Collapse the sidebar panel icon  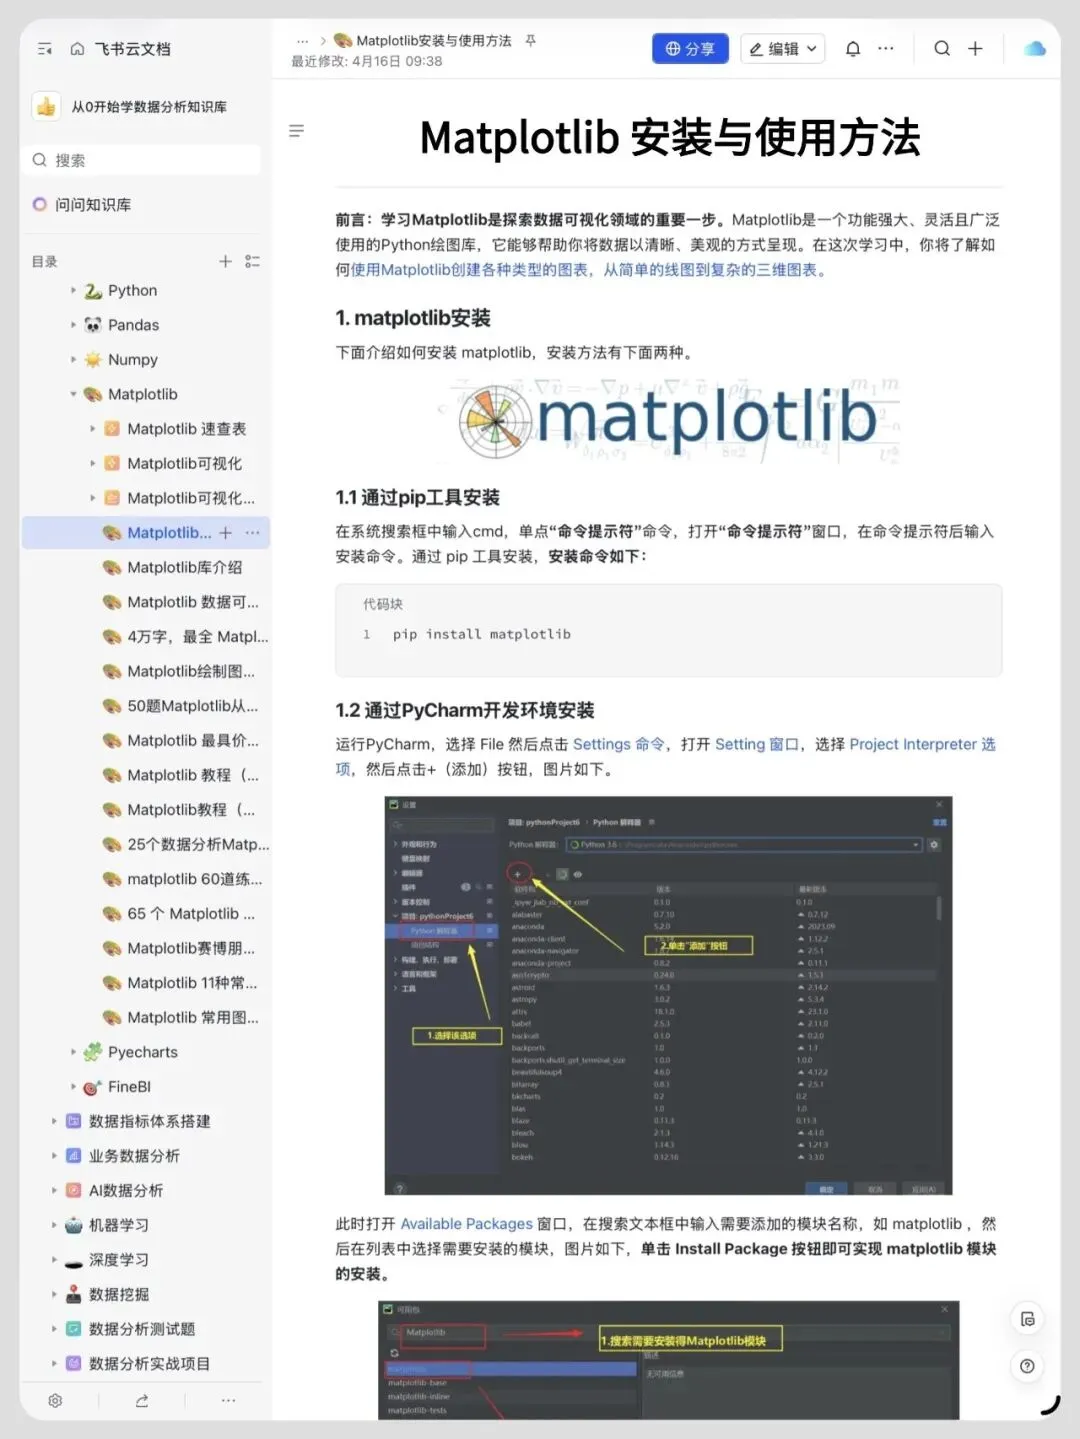pyautogui.click(x=44, y=48)
